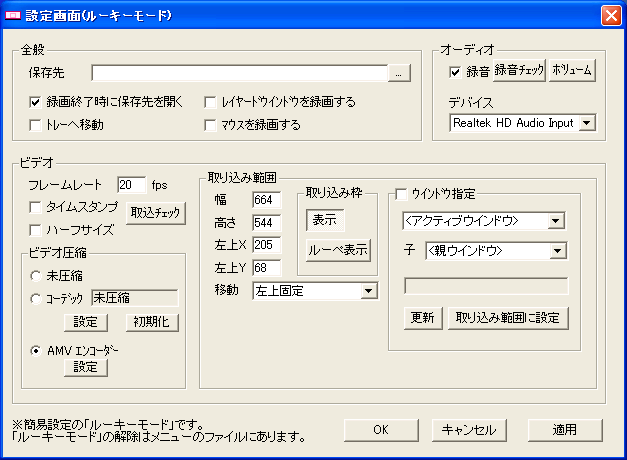627x460 pixels.
Task: Open the 設定 button under AMV エンコーダー
Action: pyautogui.click(x=86, y=367)
